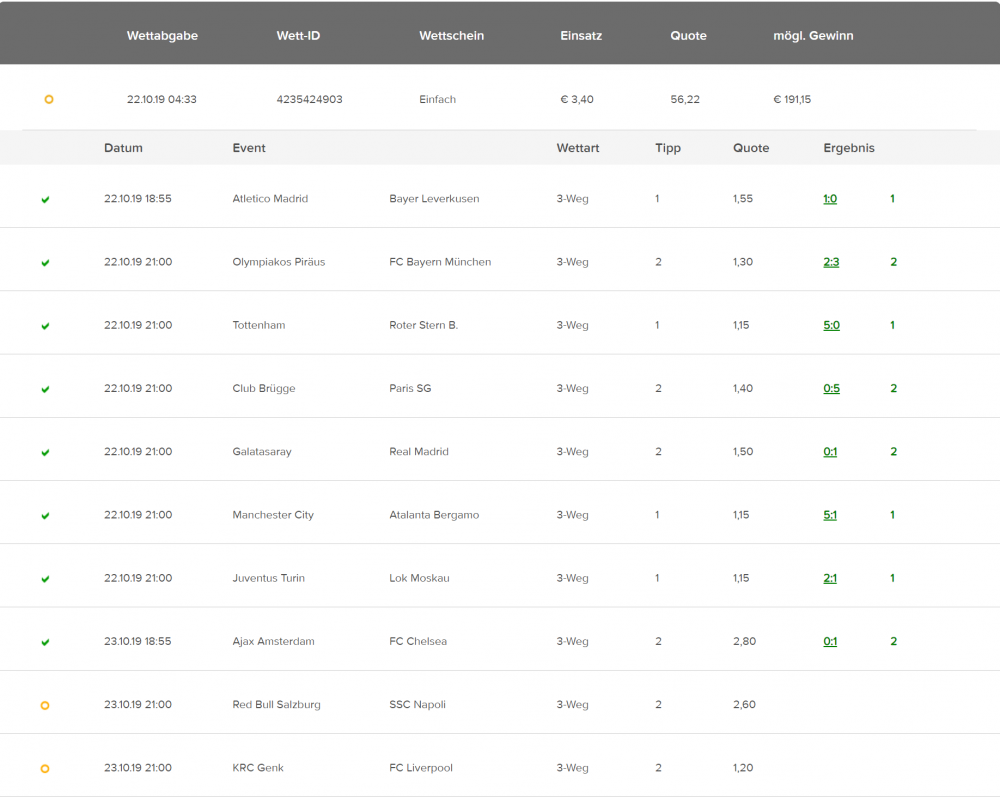Open the 2:3 result link for Olympiakos match
Screen dimensions: 1000x797
831,262
